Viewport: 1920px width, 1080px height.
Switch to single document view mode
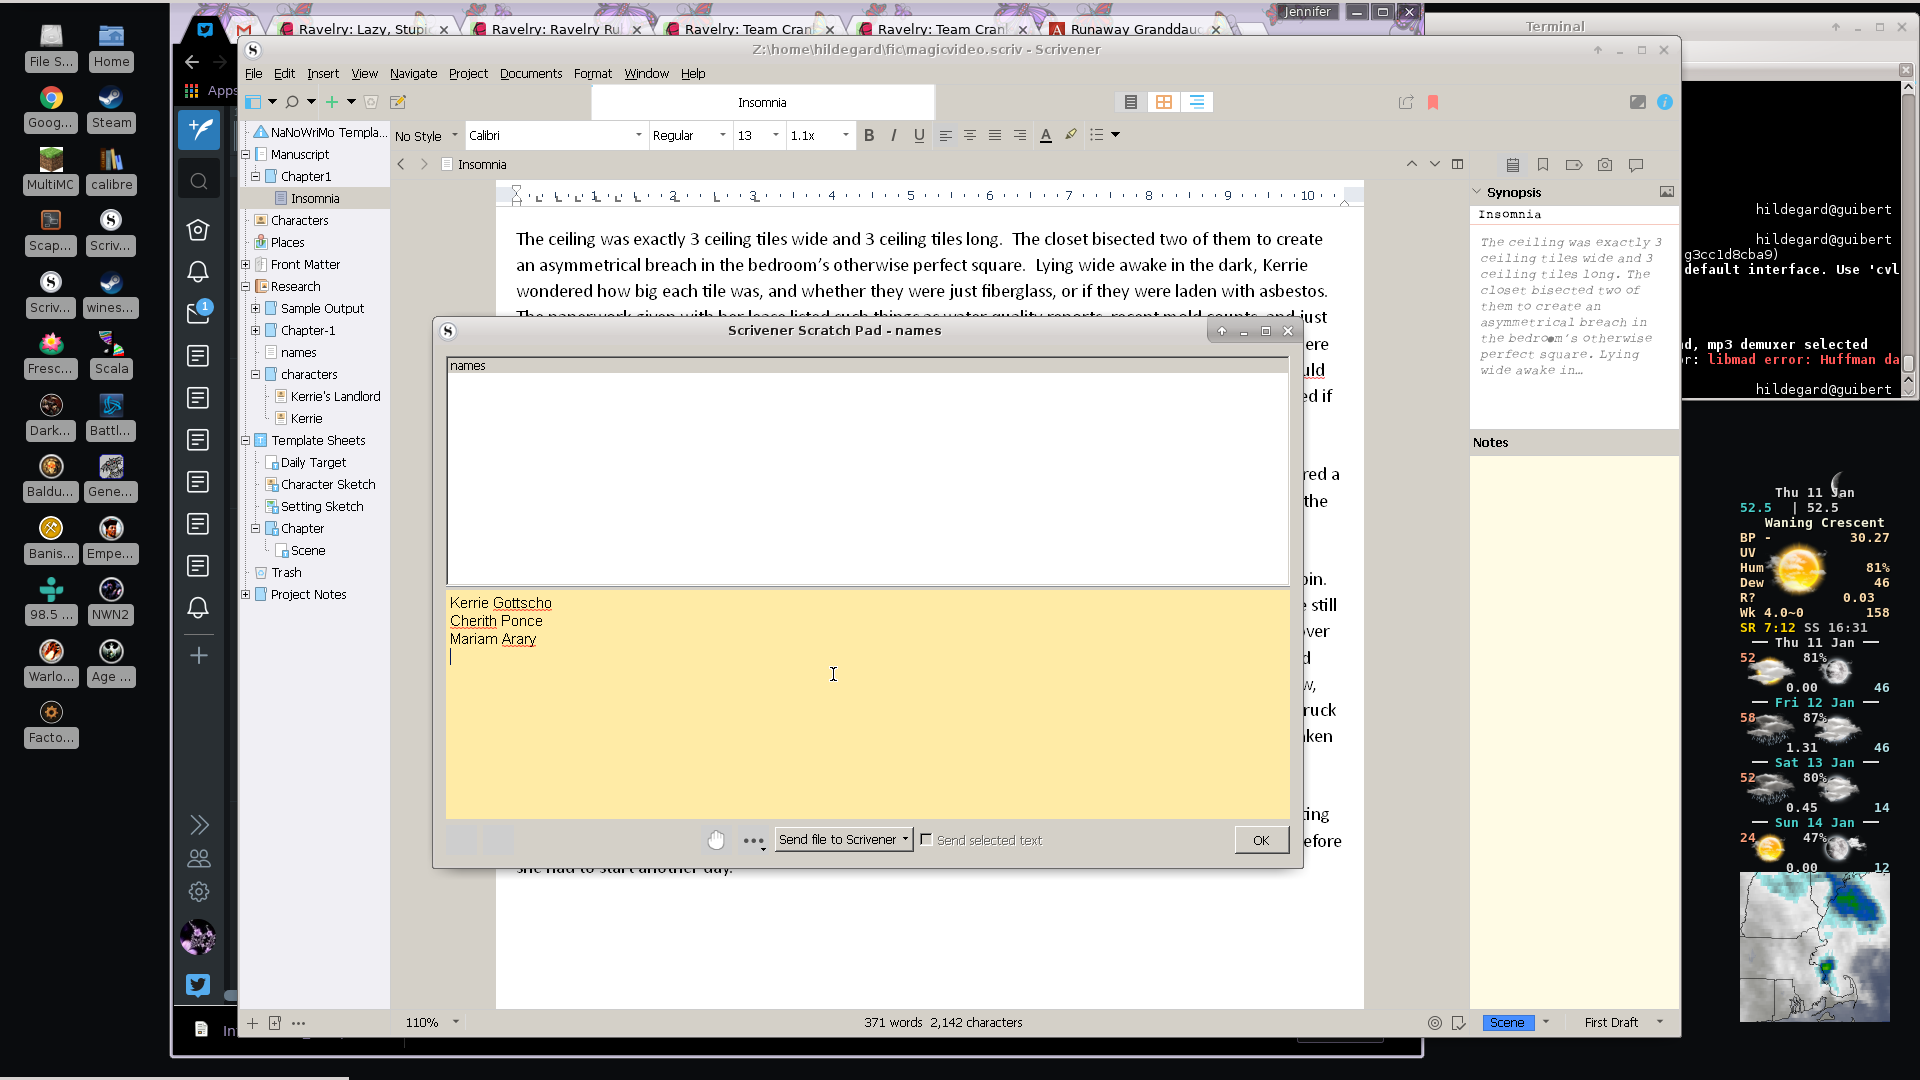pyautogui.click(x=1130, y=102)
